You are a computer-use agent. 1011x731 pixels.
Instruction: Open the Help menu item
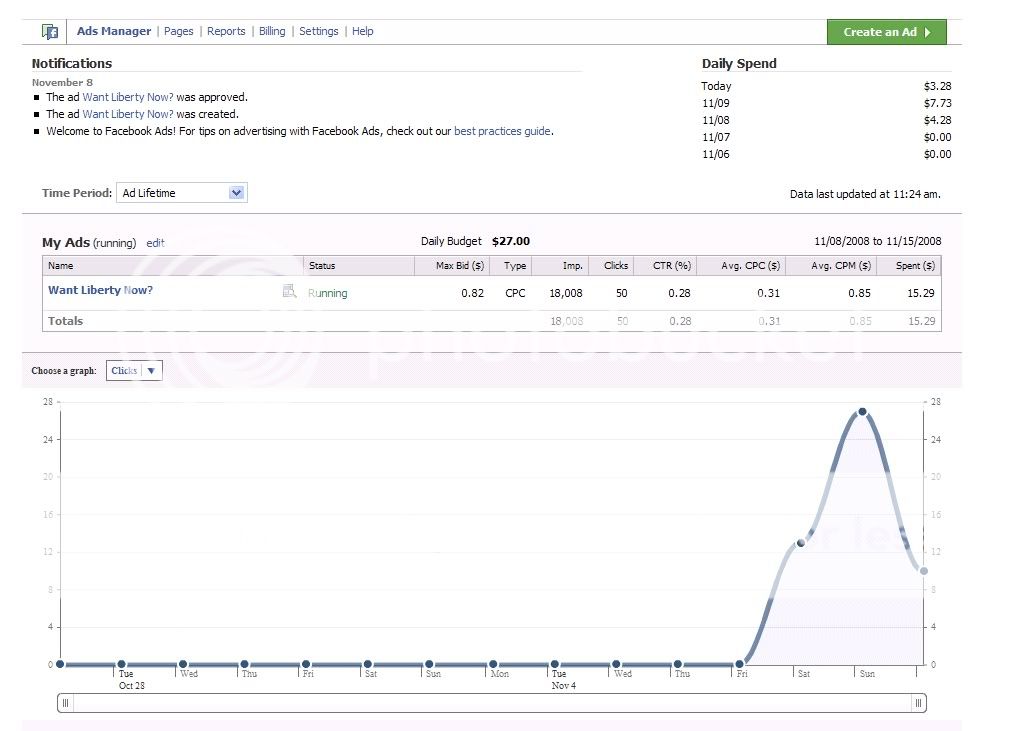click(362, 31)
